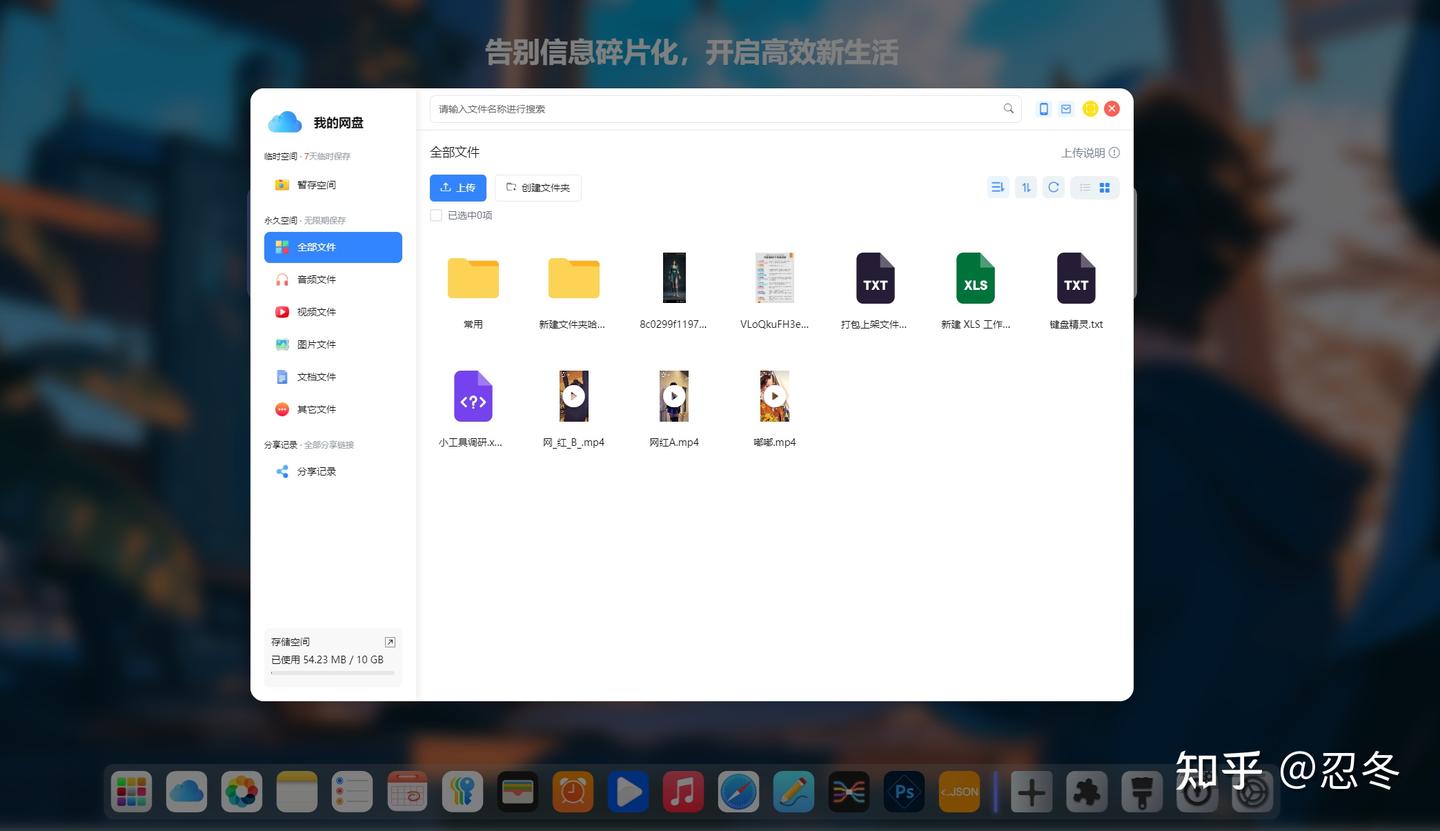Viewport: 1440px width, 831px height.
Task: Toggle the 已选中0项 select-all checkbox
Action: 436,215
